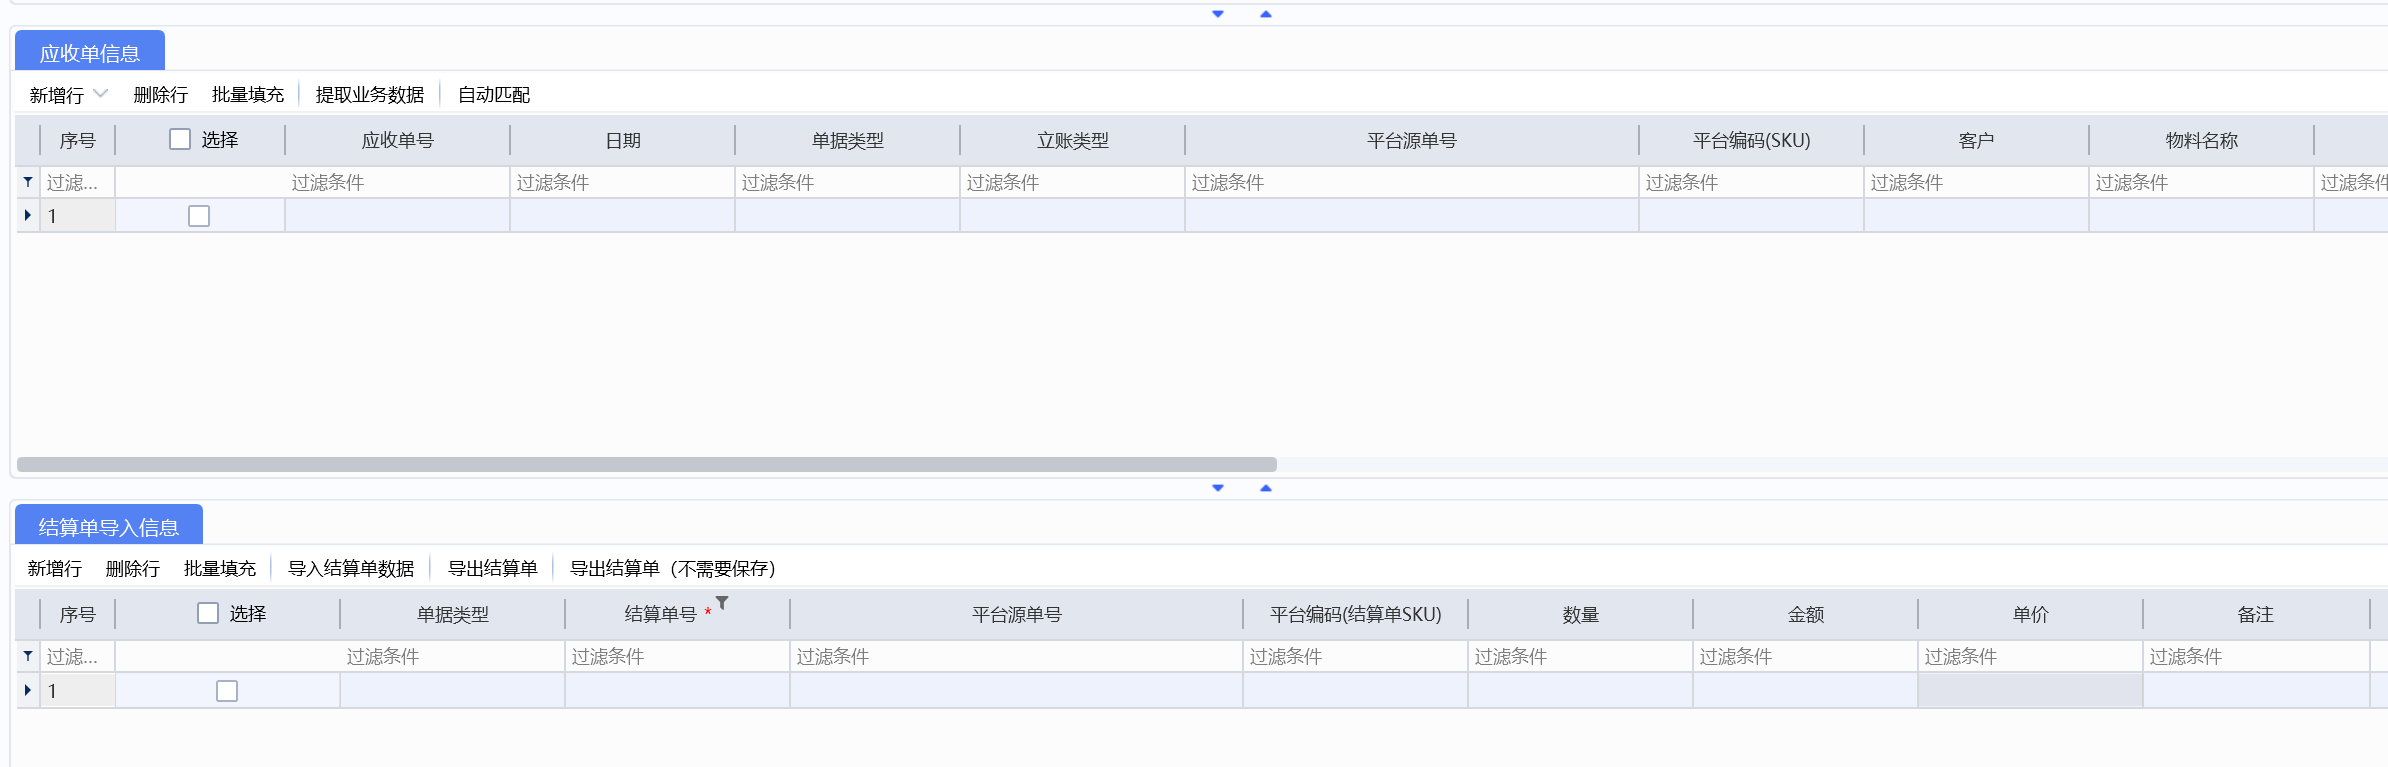
Task: Click the filter field under 金额
Action: click(x=1806, y=656)
